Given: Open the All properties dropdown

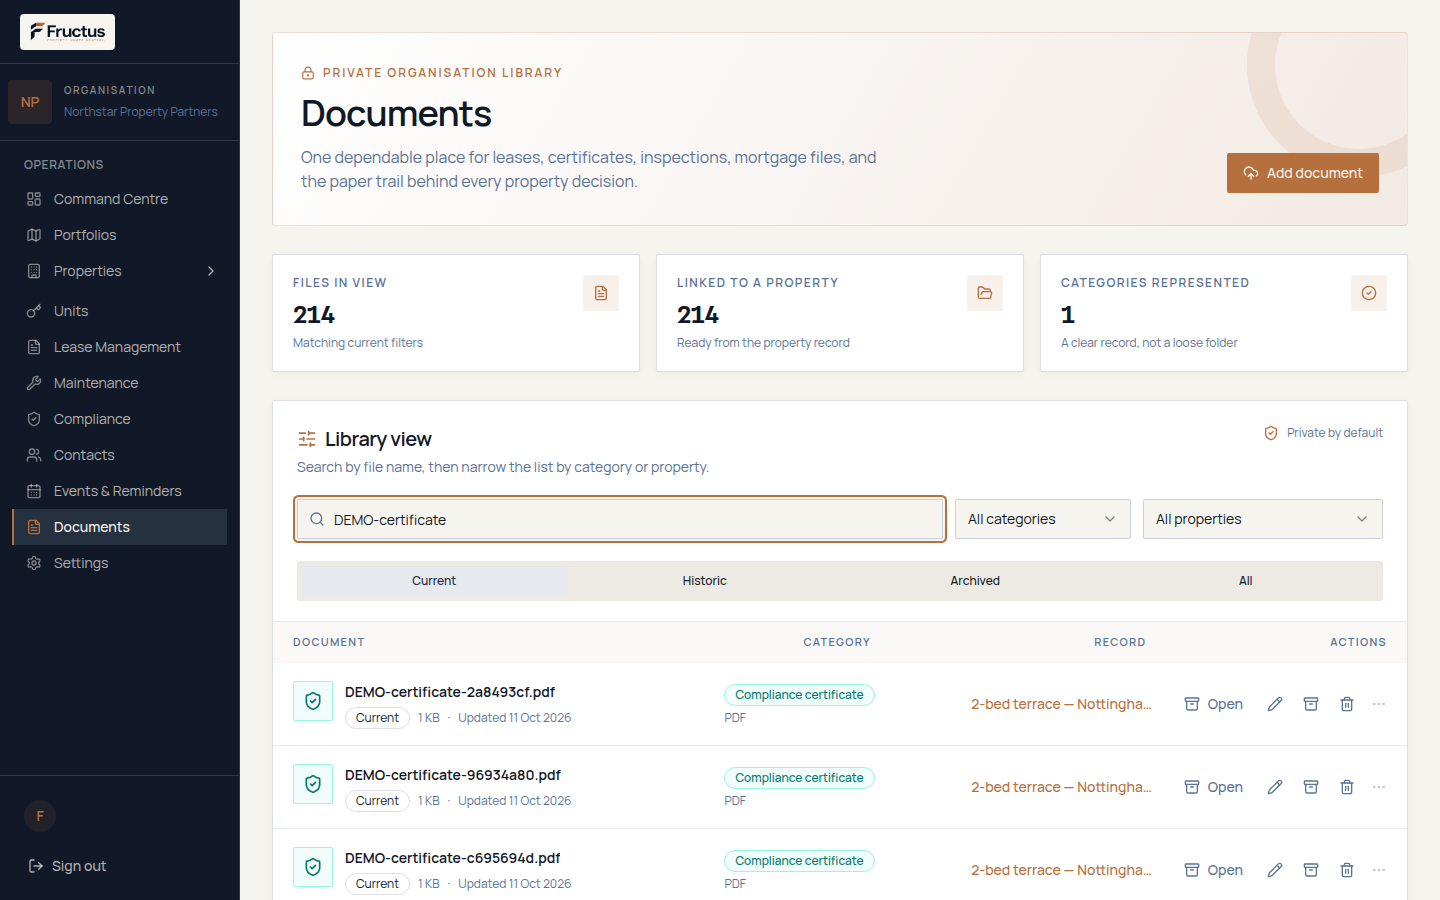Looking at the screenshot, I should click(x=1263, y=519).
